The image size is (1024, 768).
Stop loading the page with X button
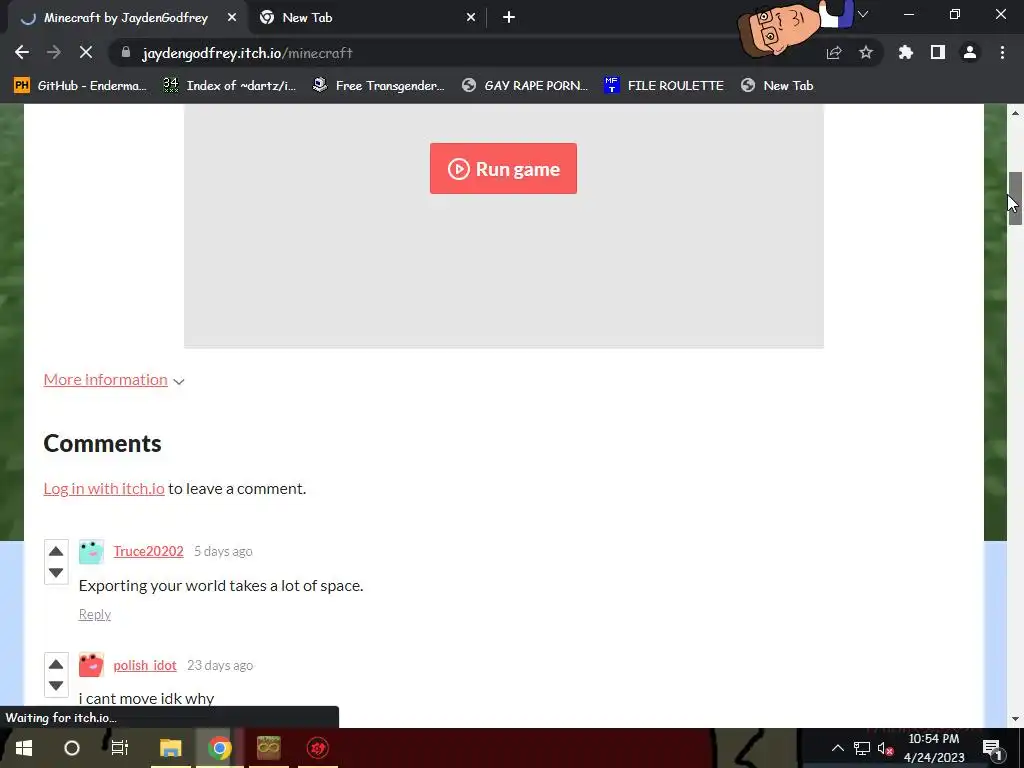[x=86, y=53]
